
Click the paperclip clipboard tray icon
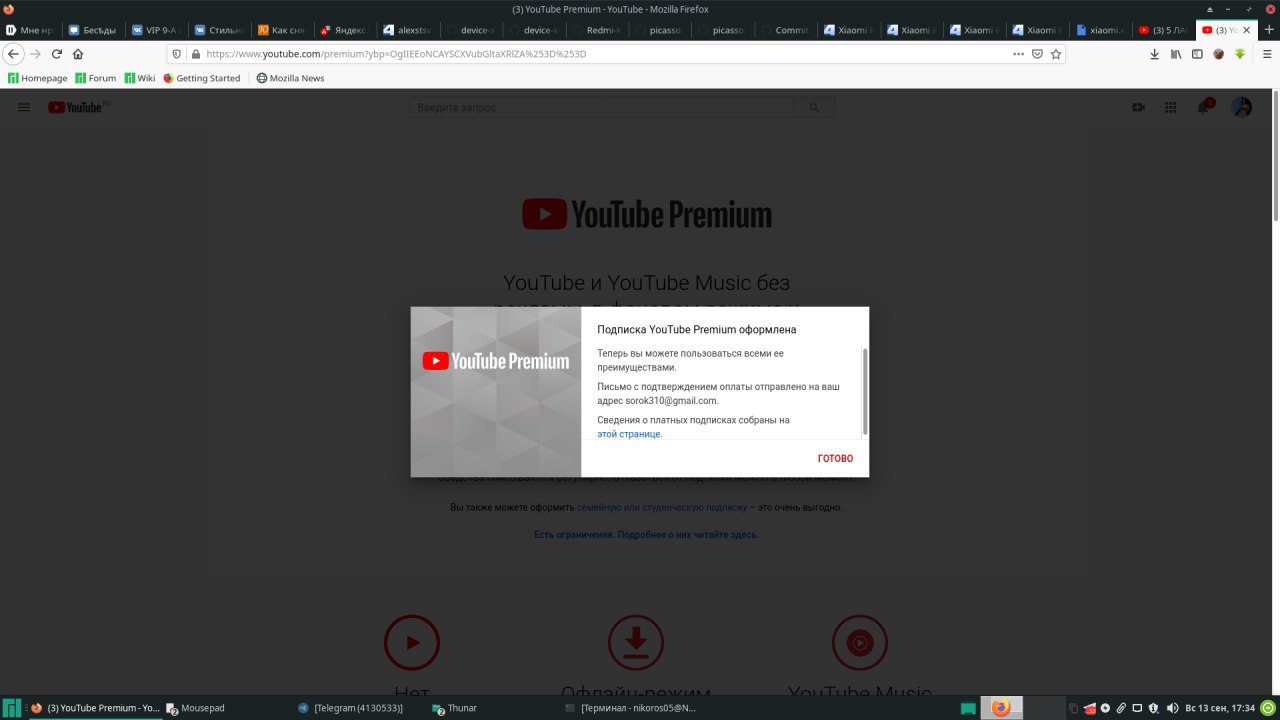1121,708
